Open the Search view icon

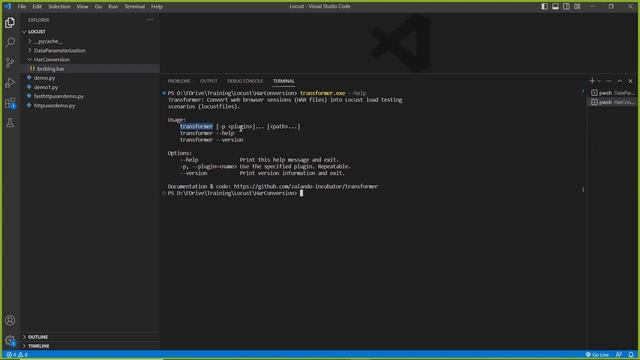coord(10,42)
